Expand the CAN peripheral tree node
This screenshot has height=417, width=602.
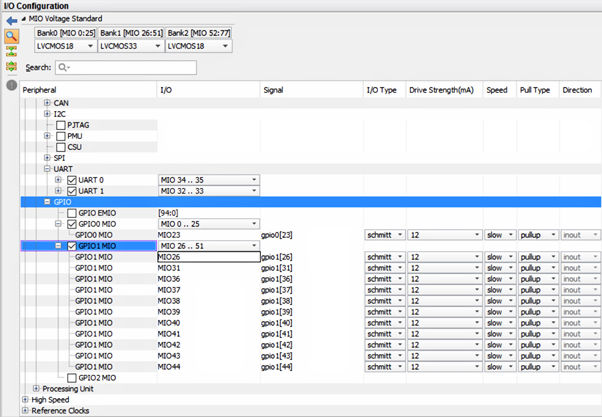tap(47, 103)
